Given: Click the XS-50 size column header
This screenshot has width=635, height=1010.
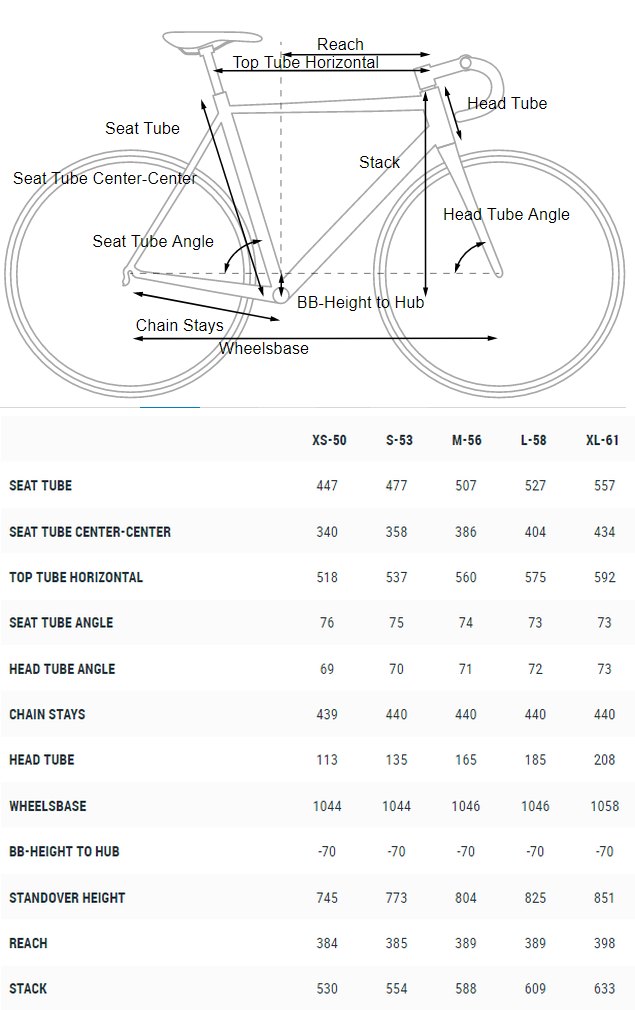Looking at the screenshot, I should [x=329, y=440].
